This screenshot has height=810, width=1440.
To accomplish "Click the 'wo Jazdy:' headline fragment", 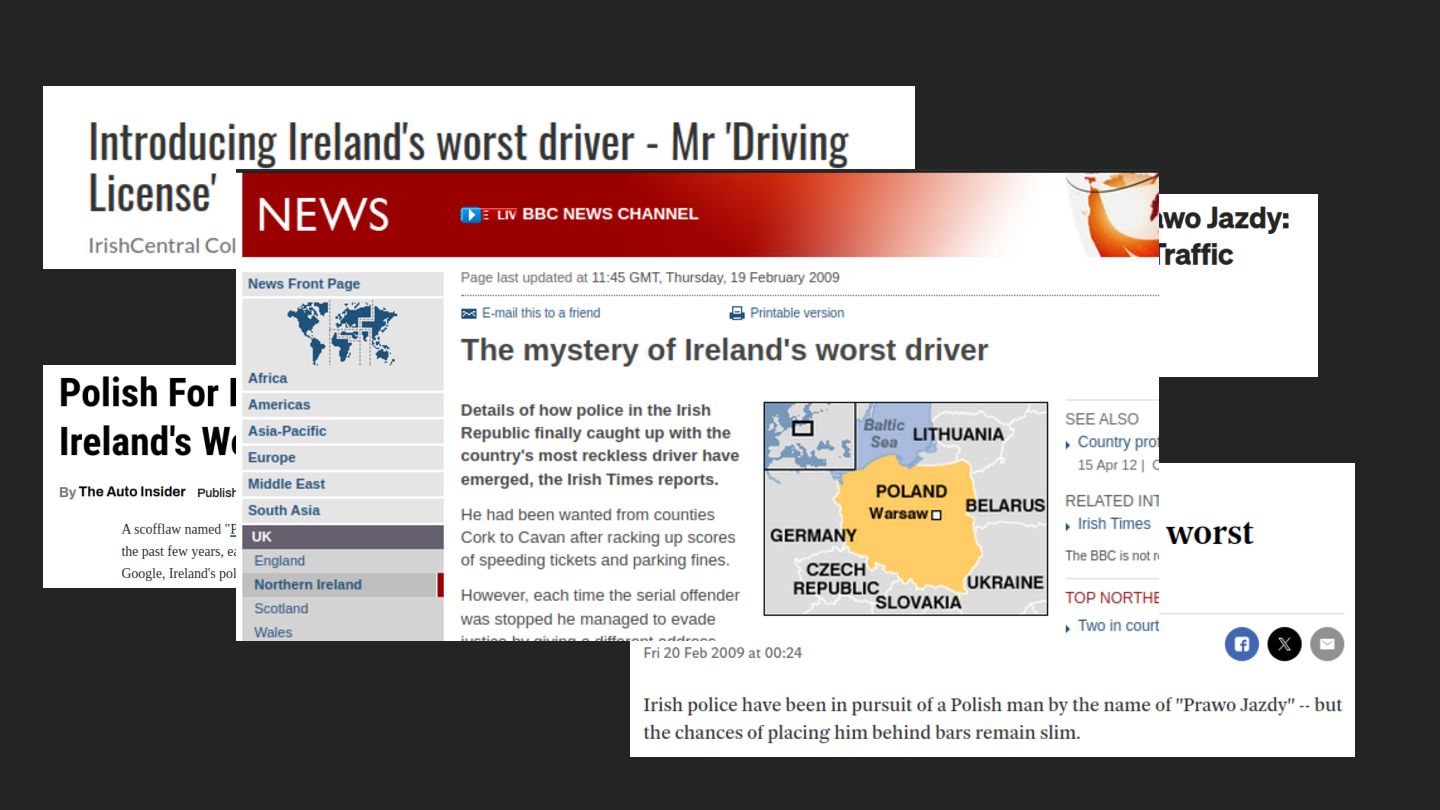I will [x=1224, y=218].
